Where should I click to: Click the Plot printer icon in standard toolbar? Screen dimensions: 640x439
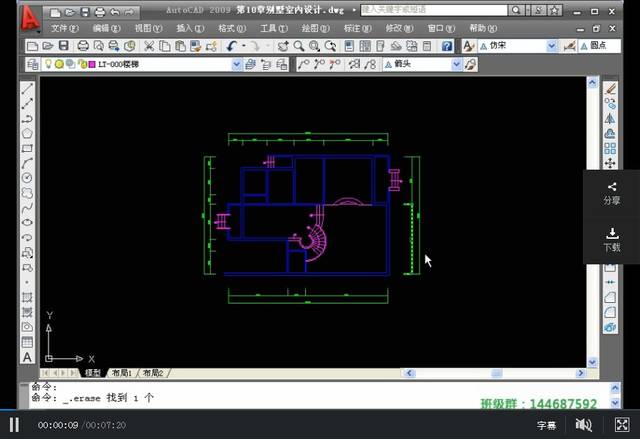pos(83,46)
